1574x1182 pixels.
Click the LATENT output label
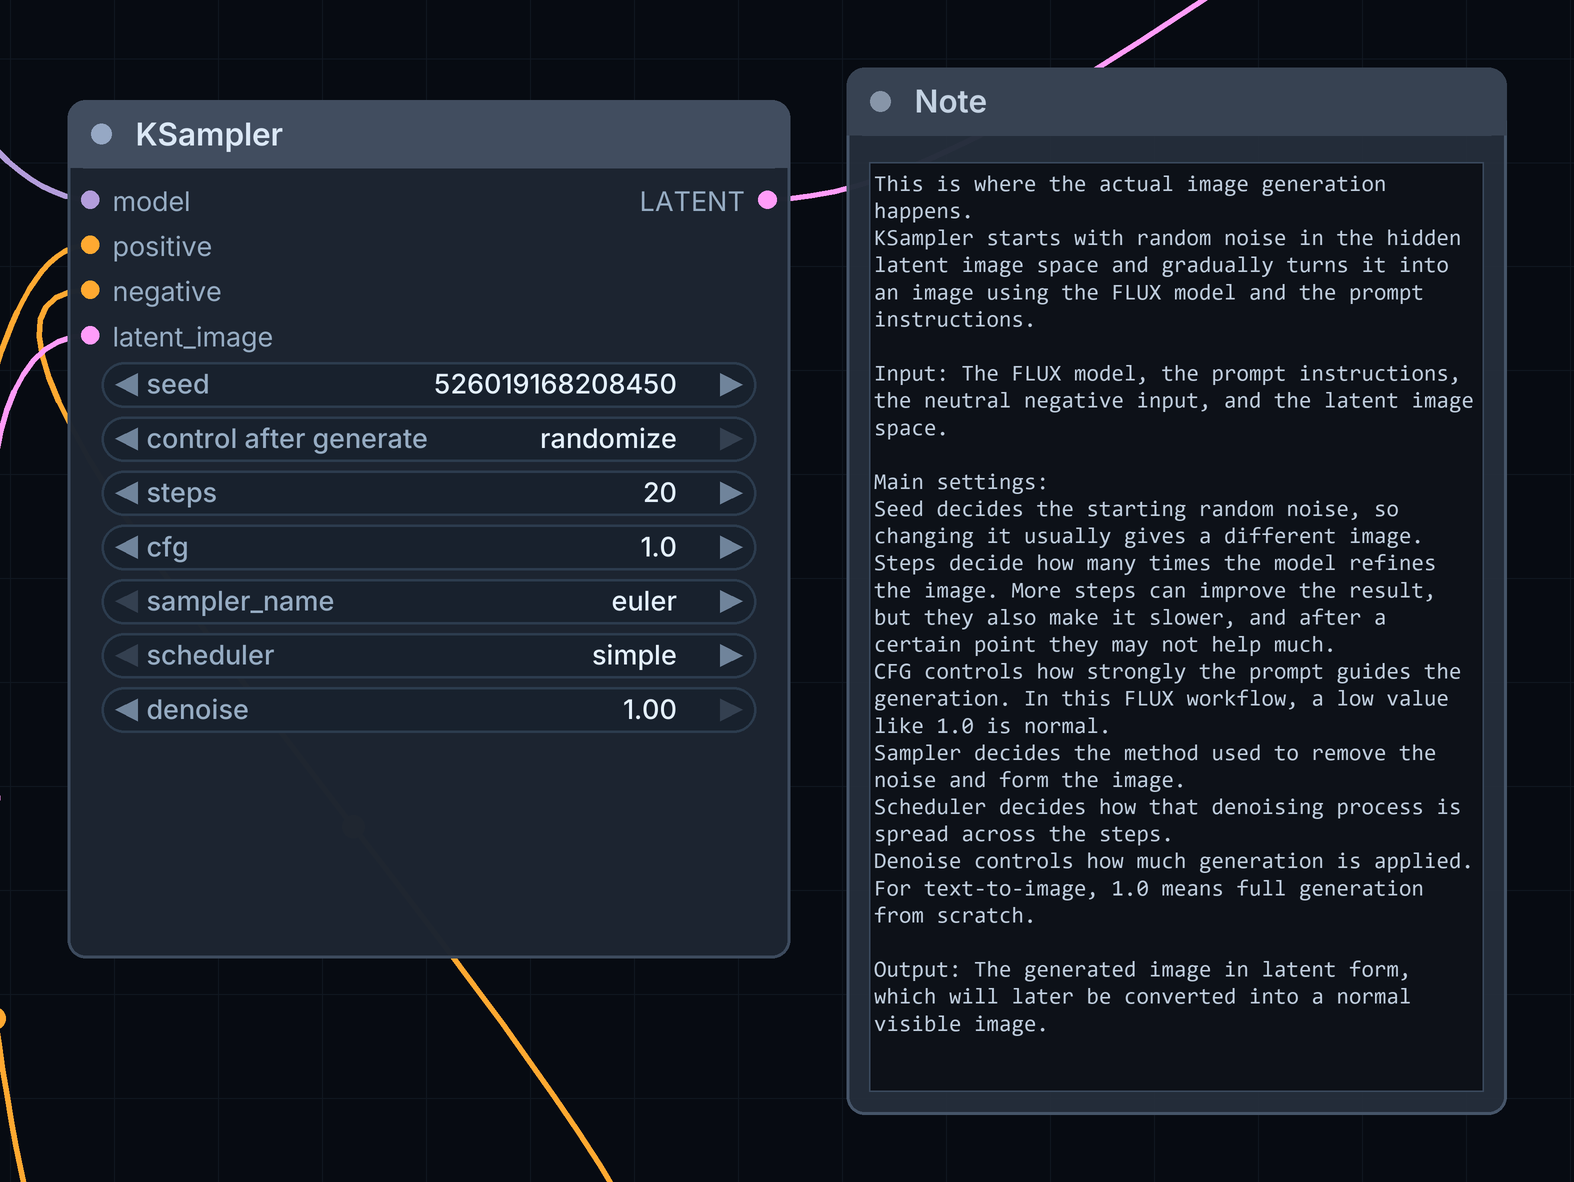692,201
